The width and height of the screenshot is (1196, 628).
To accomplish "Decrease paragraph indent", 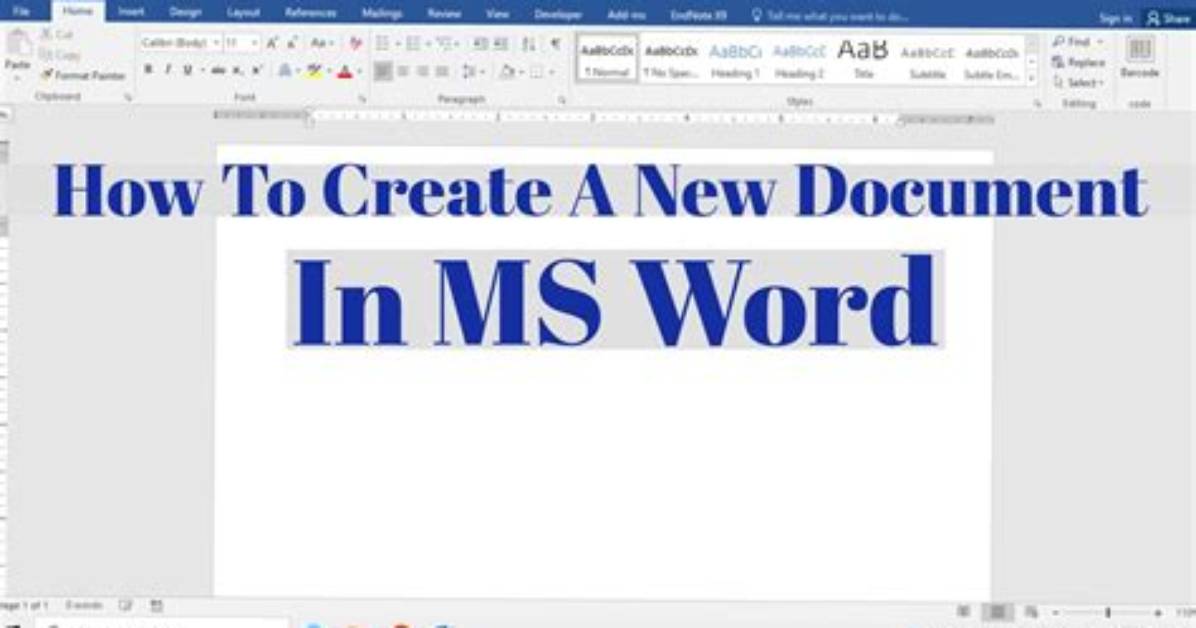I will click(481, 43).
